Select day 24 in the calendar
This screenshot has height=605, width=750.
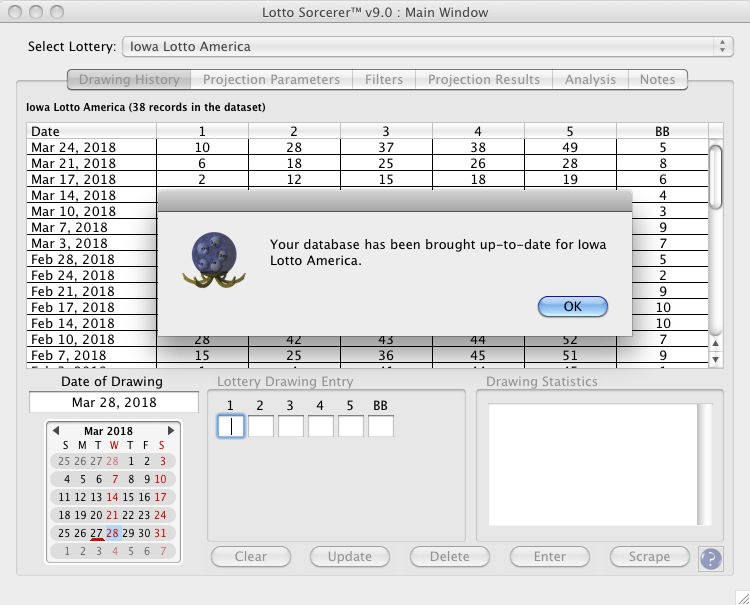tap(160, 515)
